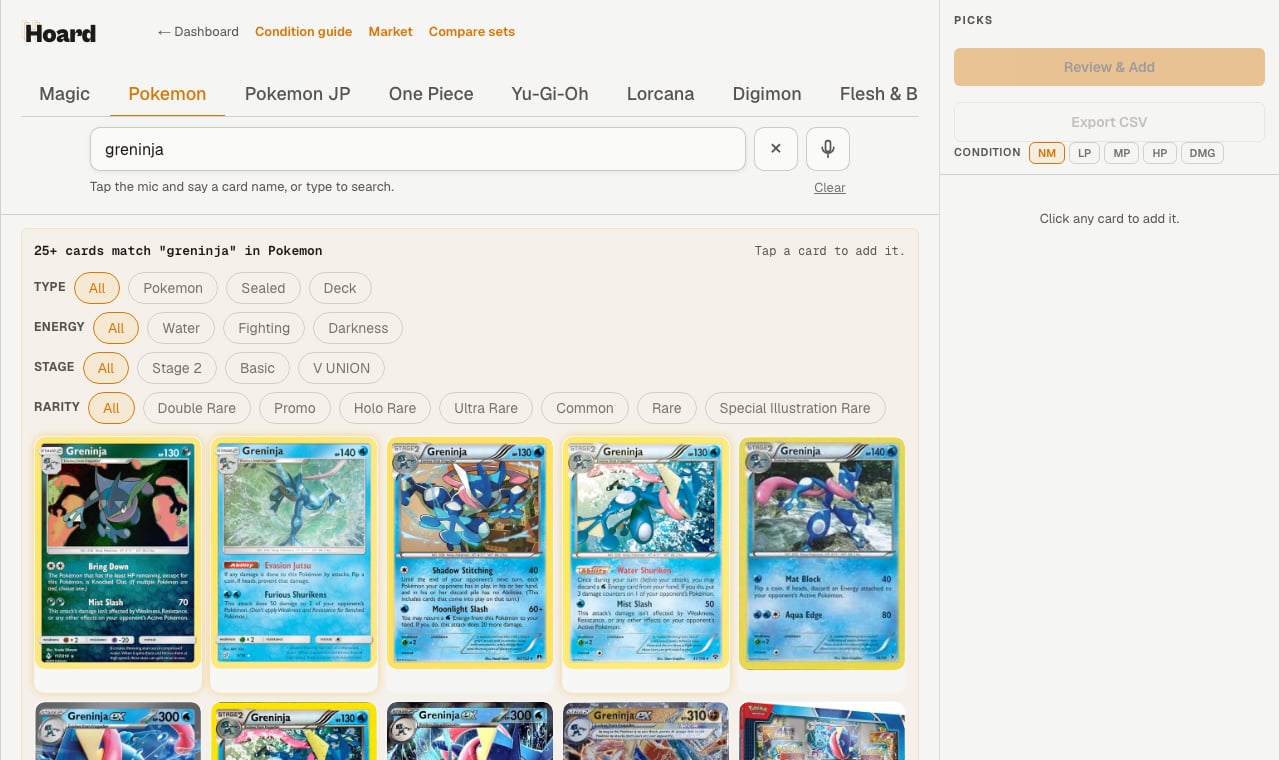Set condition to LP

coord(1084,153)
